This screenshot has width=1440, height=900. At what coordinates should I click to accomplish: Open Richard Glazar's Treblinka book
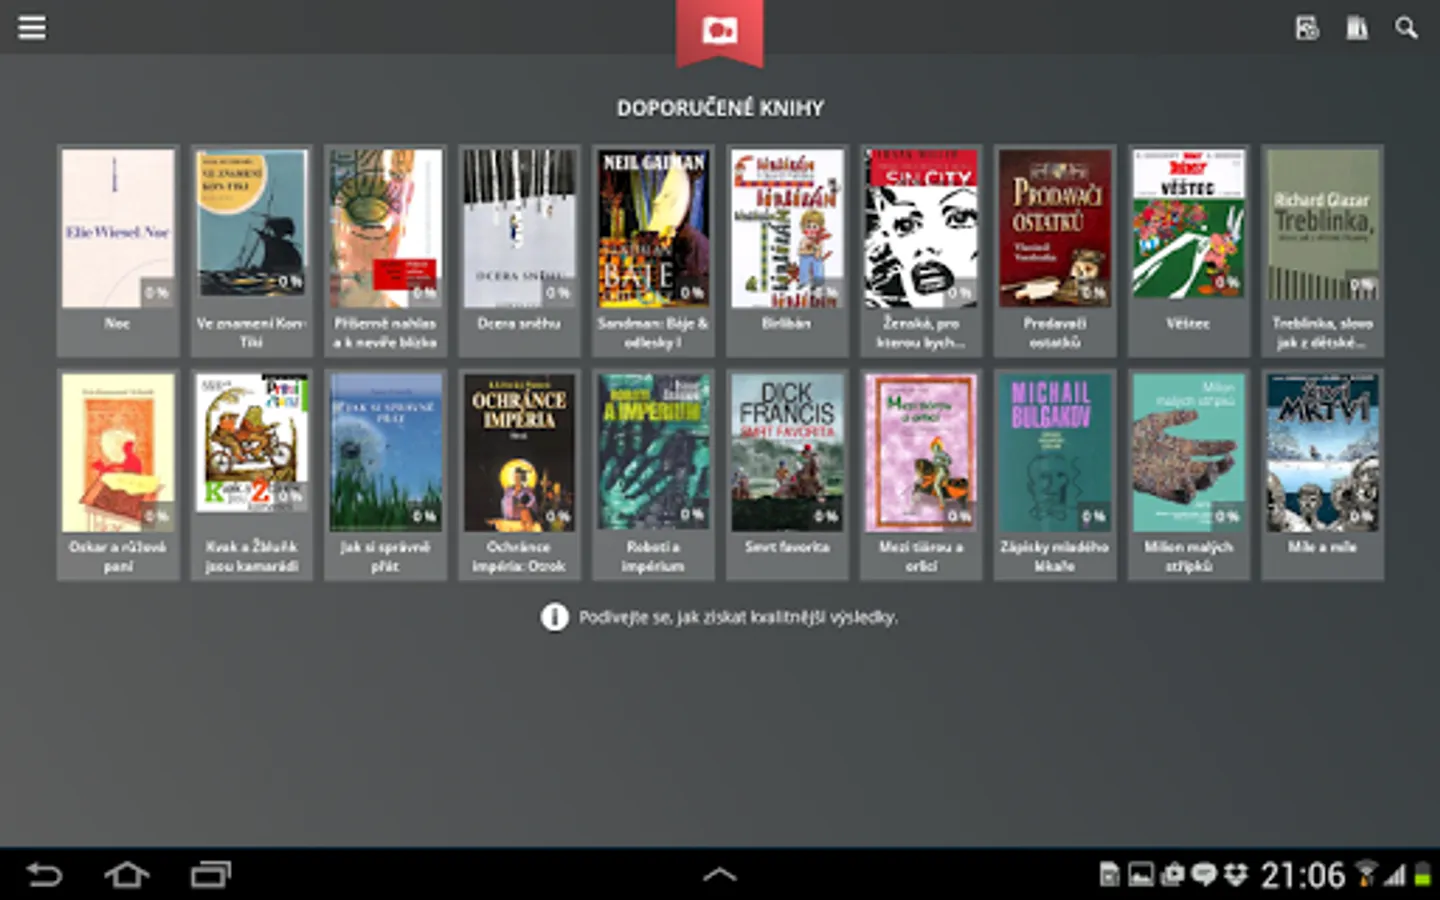click(1323, 250)
